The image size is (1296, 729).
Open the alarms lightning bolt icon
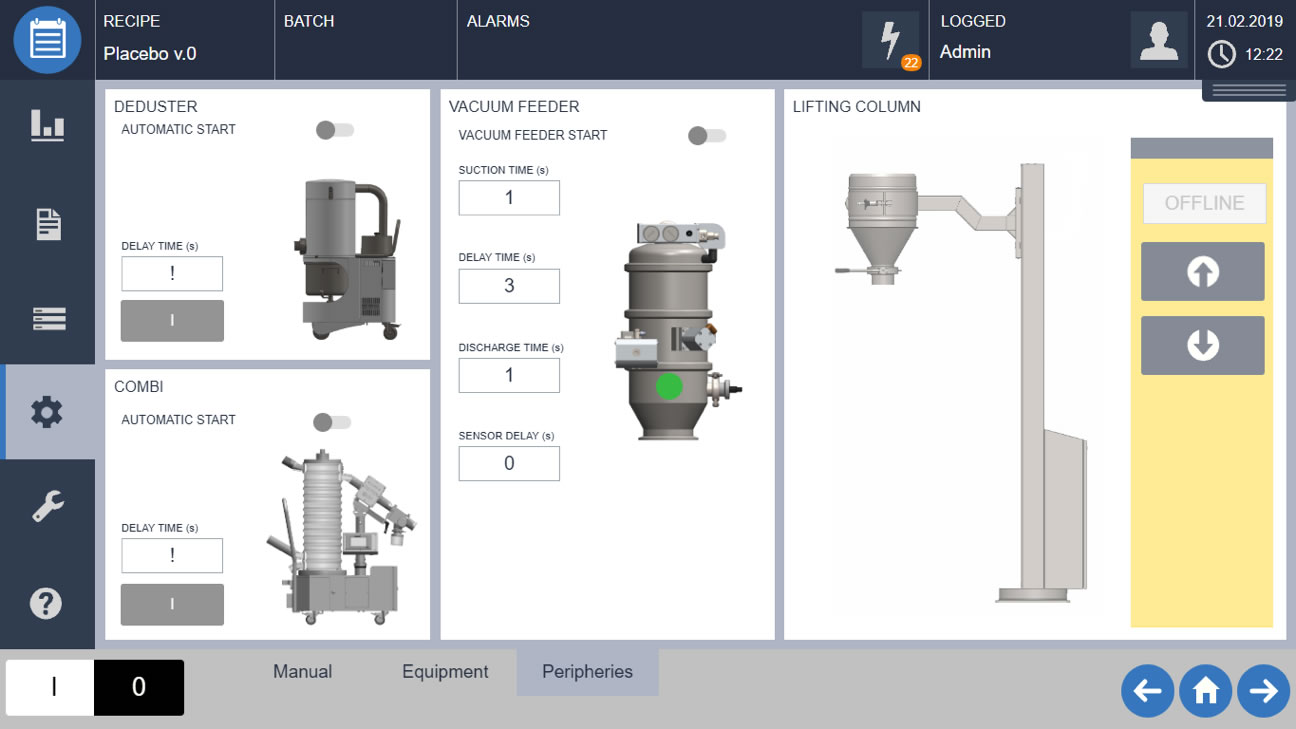pyautogui.click(x=890, y=40)
